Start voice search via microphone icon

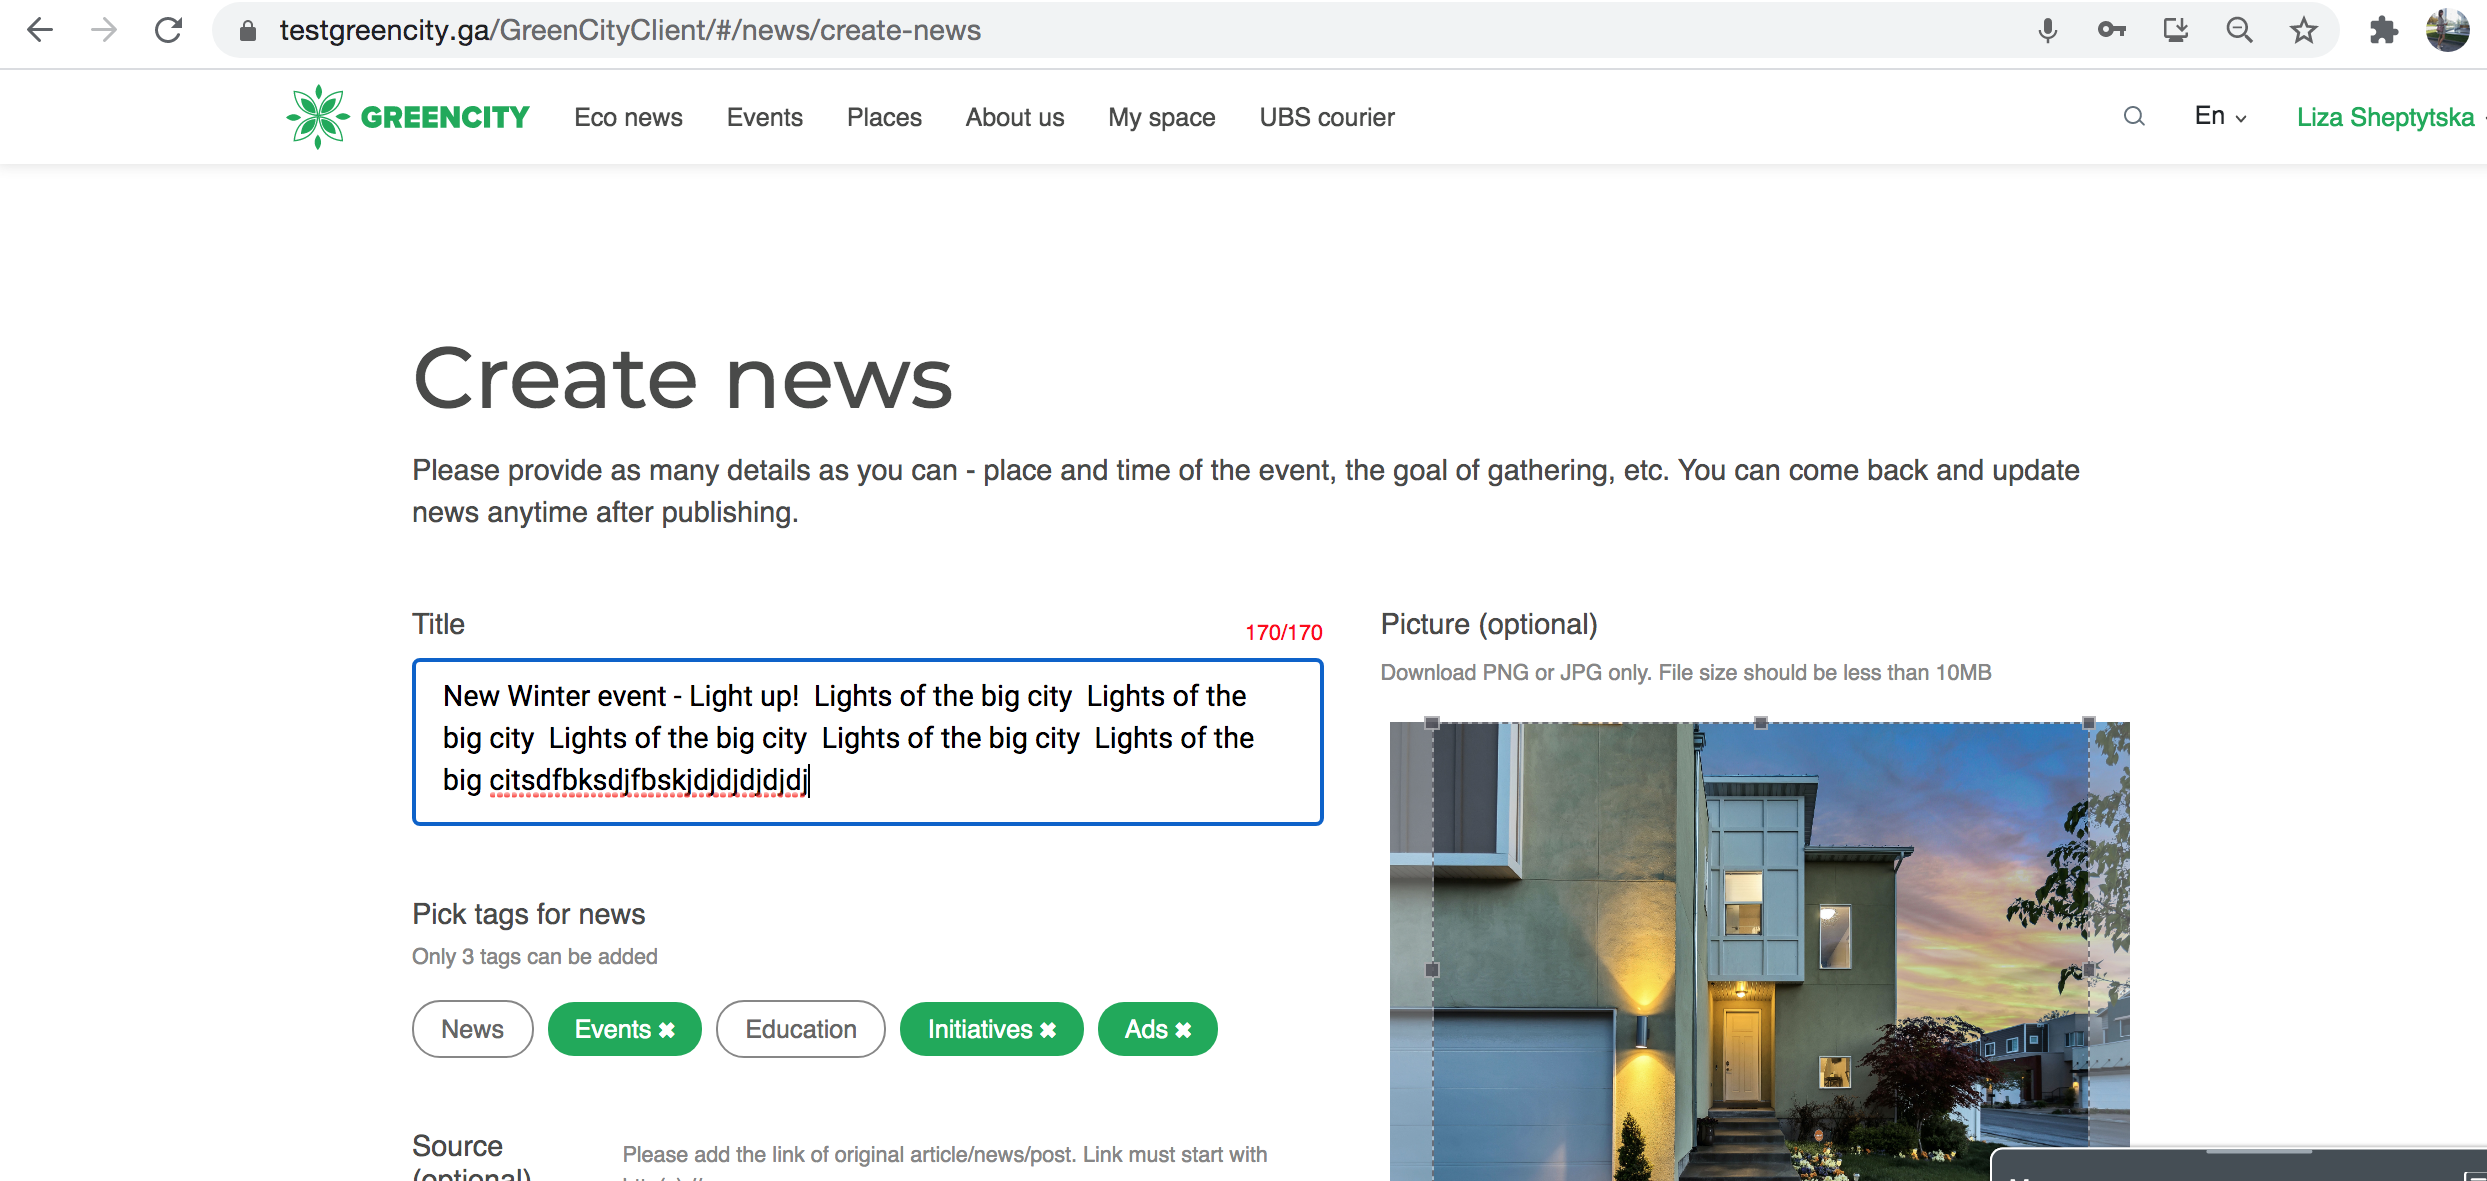[2047, 30]
